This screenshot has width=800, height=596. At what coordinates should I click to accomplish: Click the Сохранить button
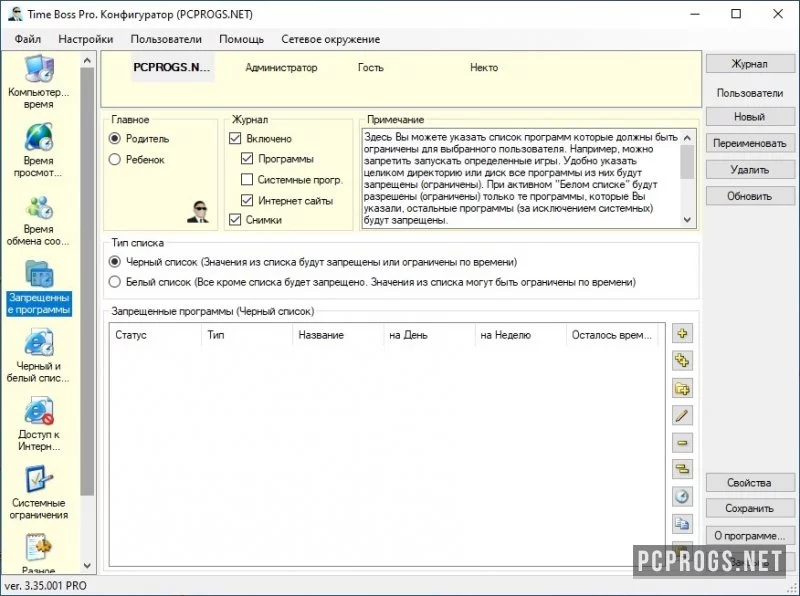750,508
